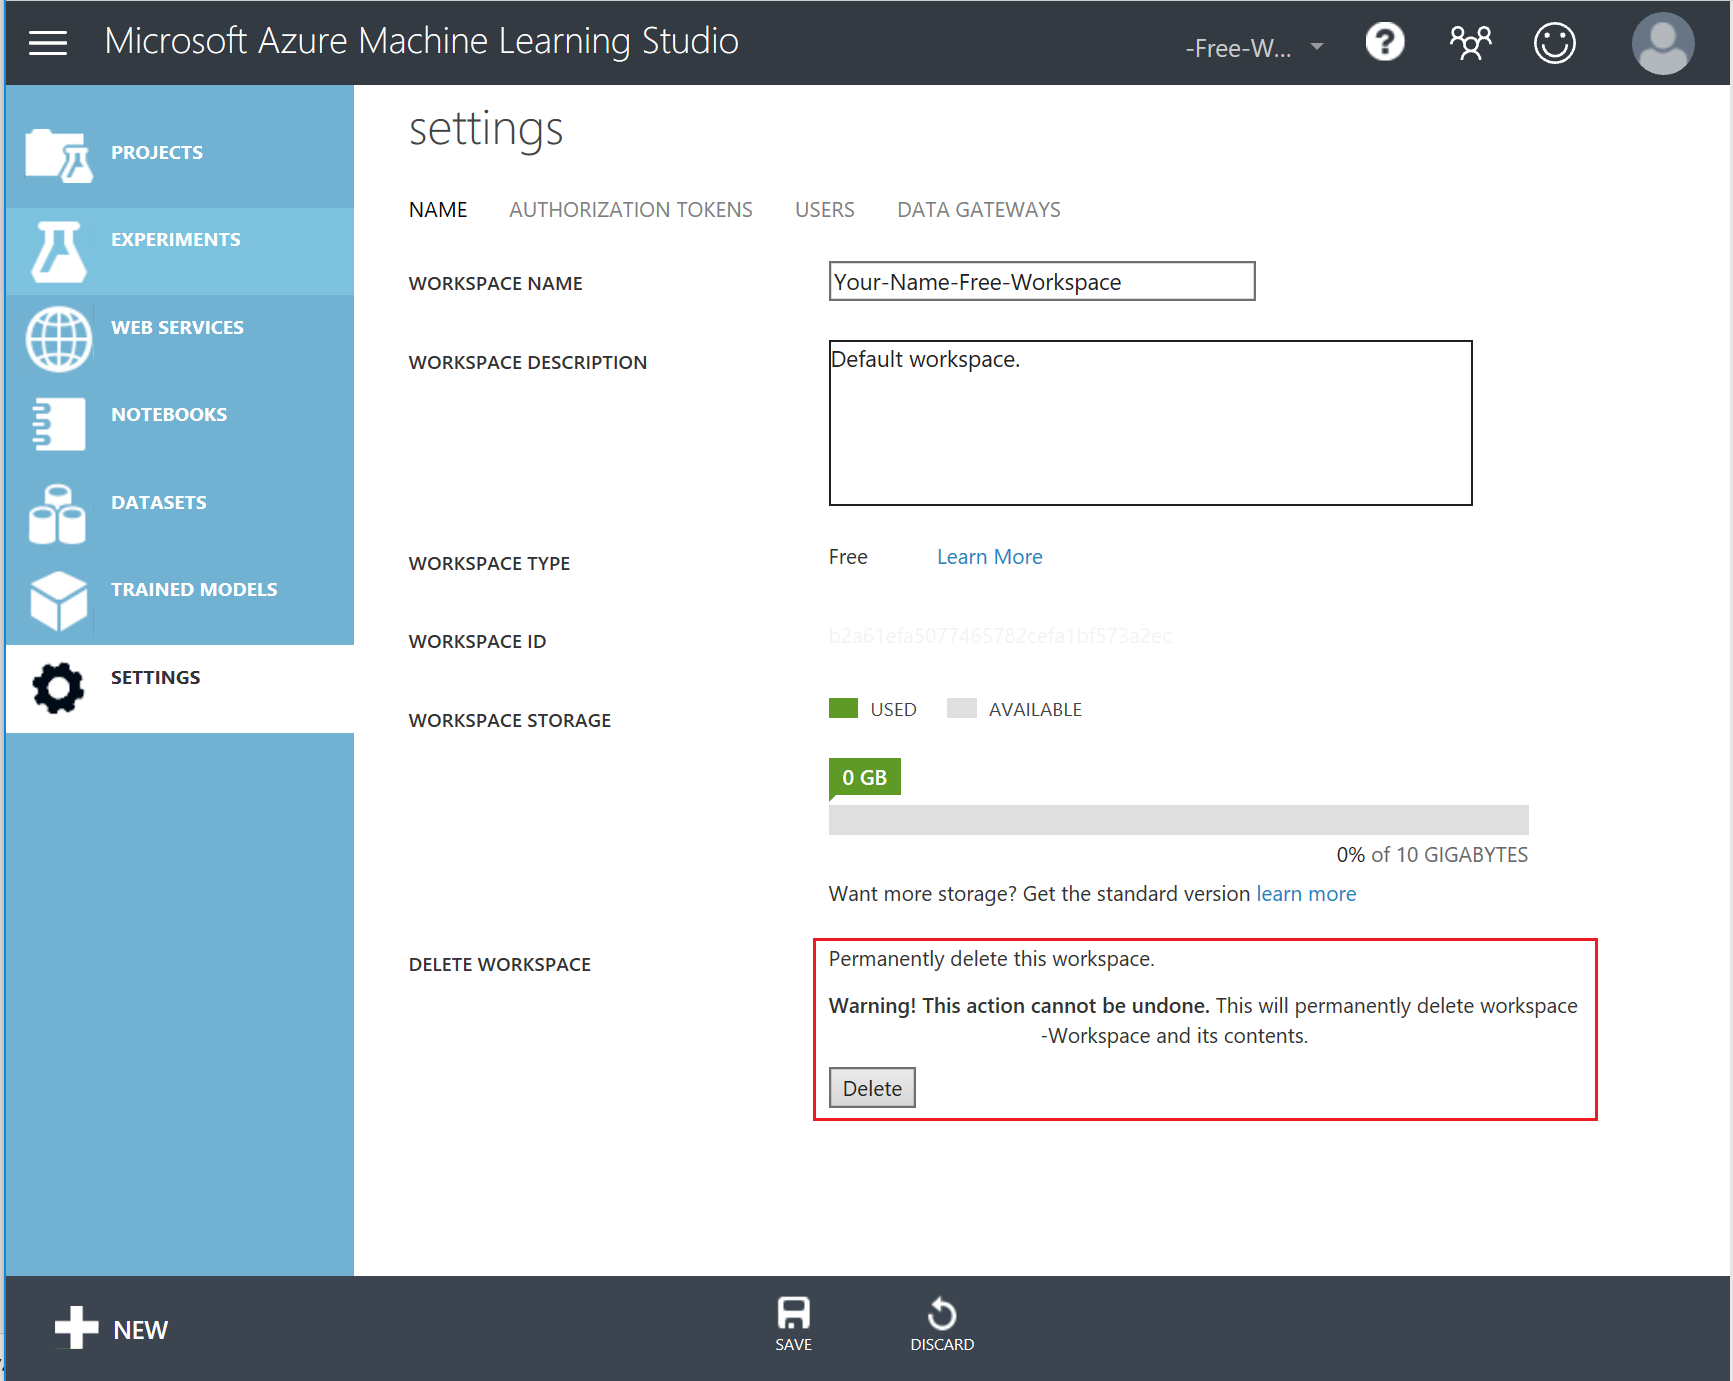Open Learn More about workspace type
The width and height of the screenshot is (1733, 1381).
(989, 556)
